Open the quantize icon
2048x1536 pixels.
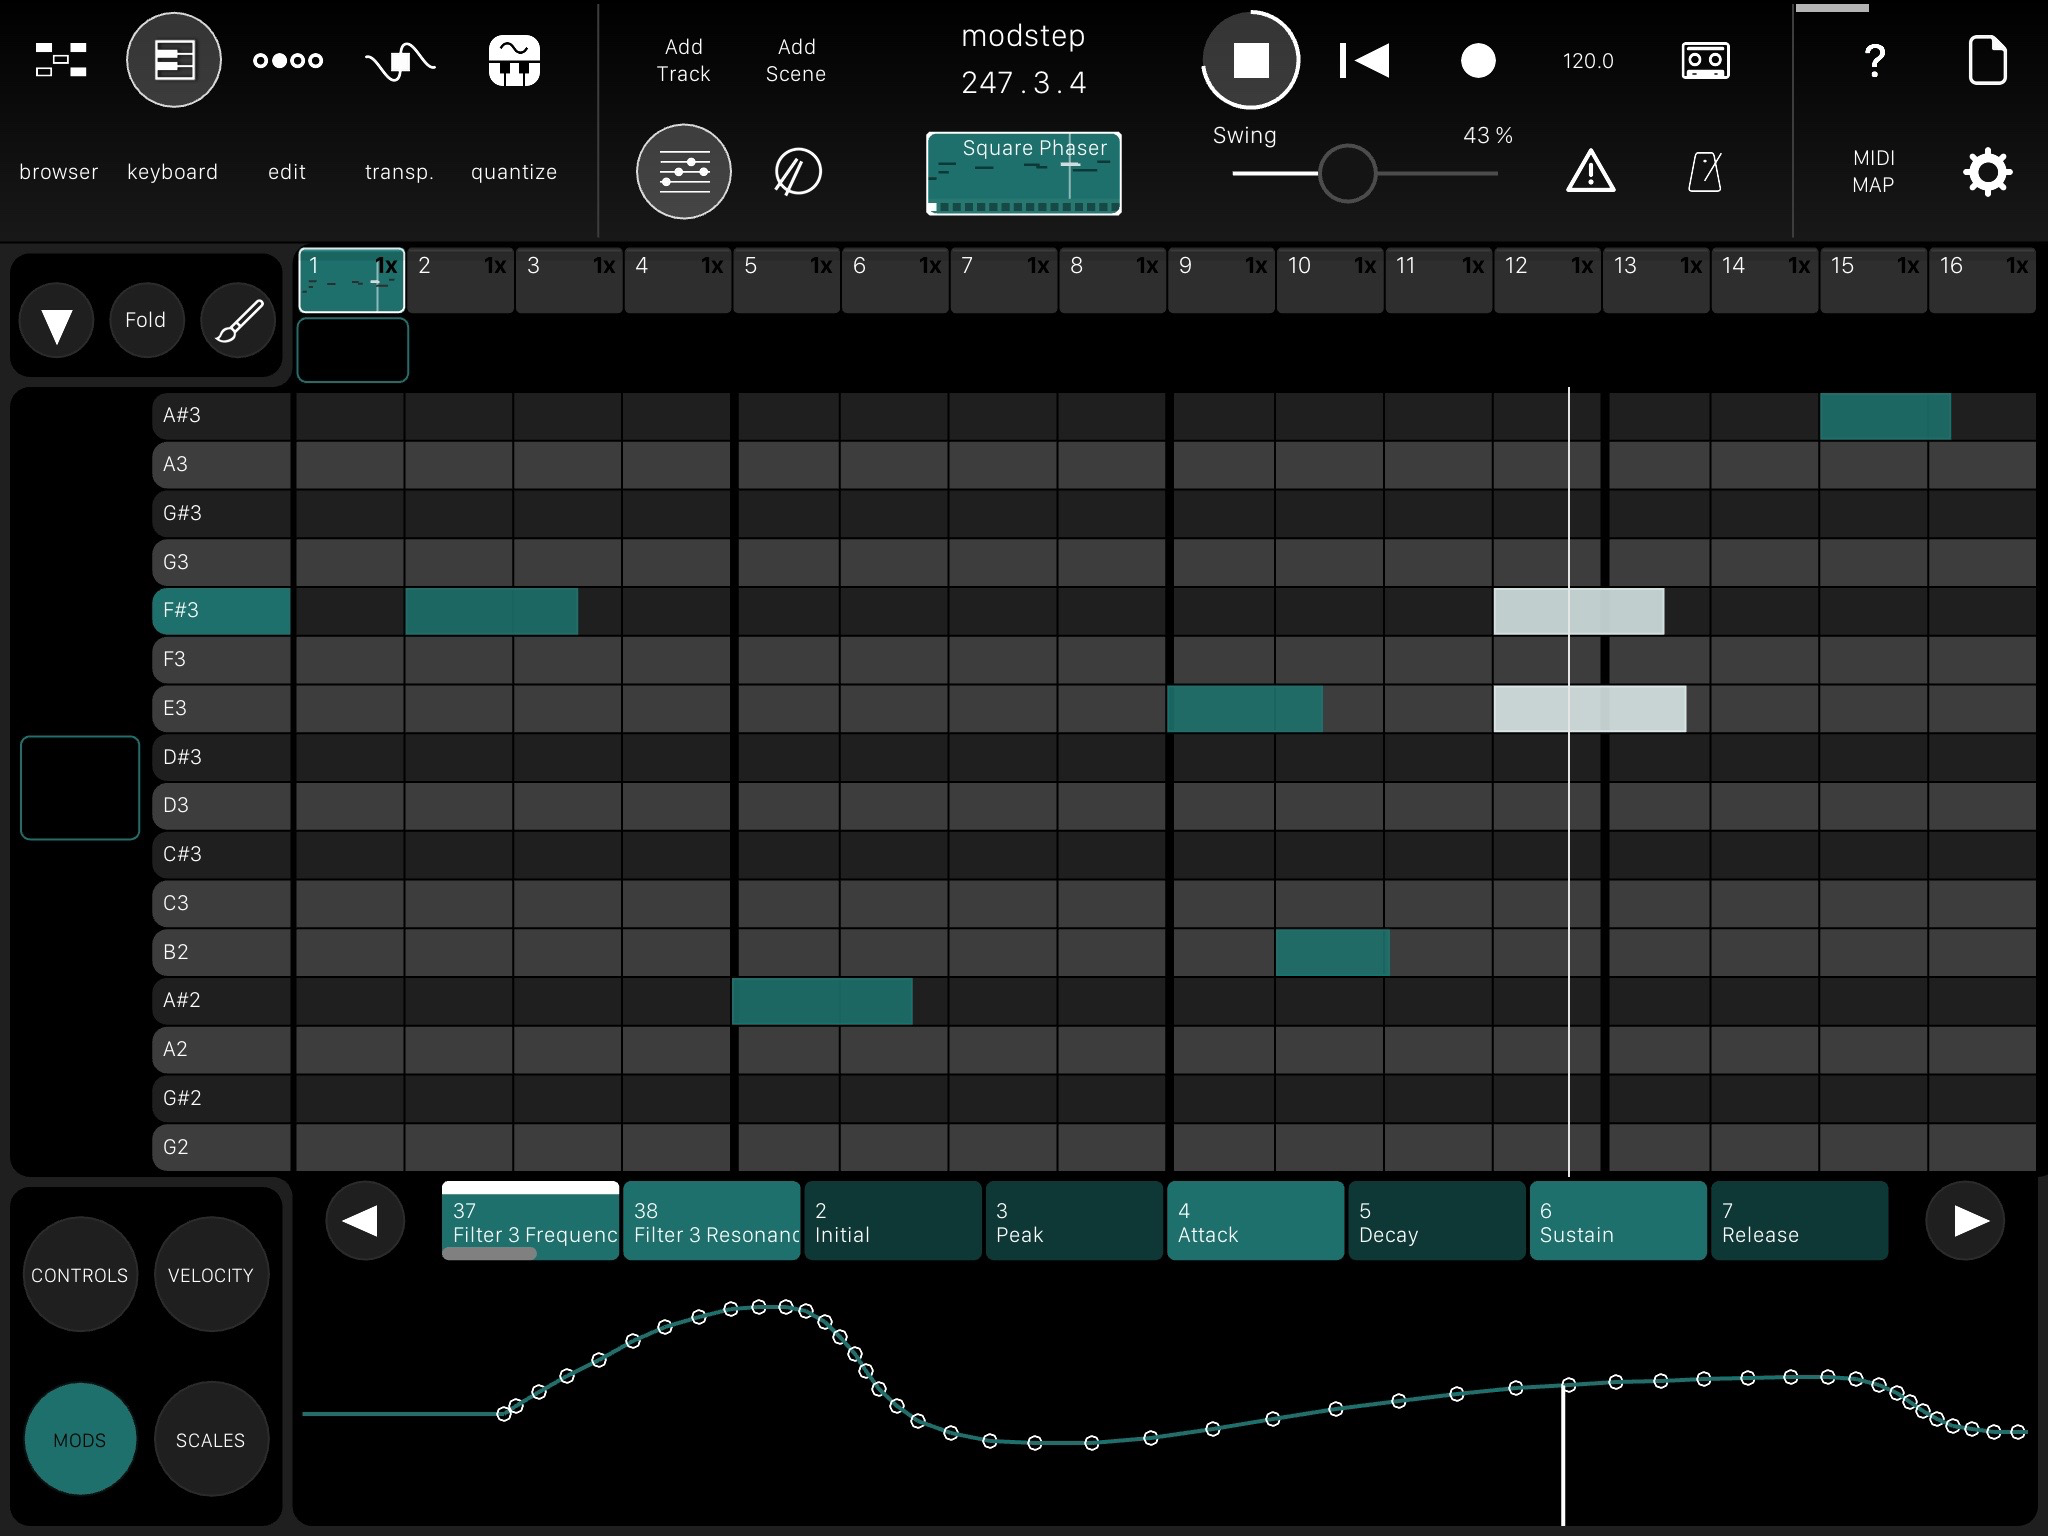click(x=514, y=60)
